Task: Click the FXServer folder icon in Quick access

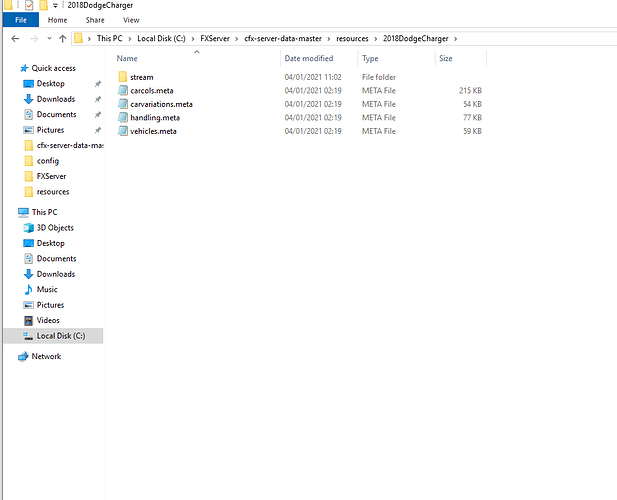Action: tap(29, 176)
